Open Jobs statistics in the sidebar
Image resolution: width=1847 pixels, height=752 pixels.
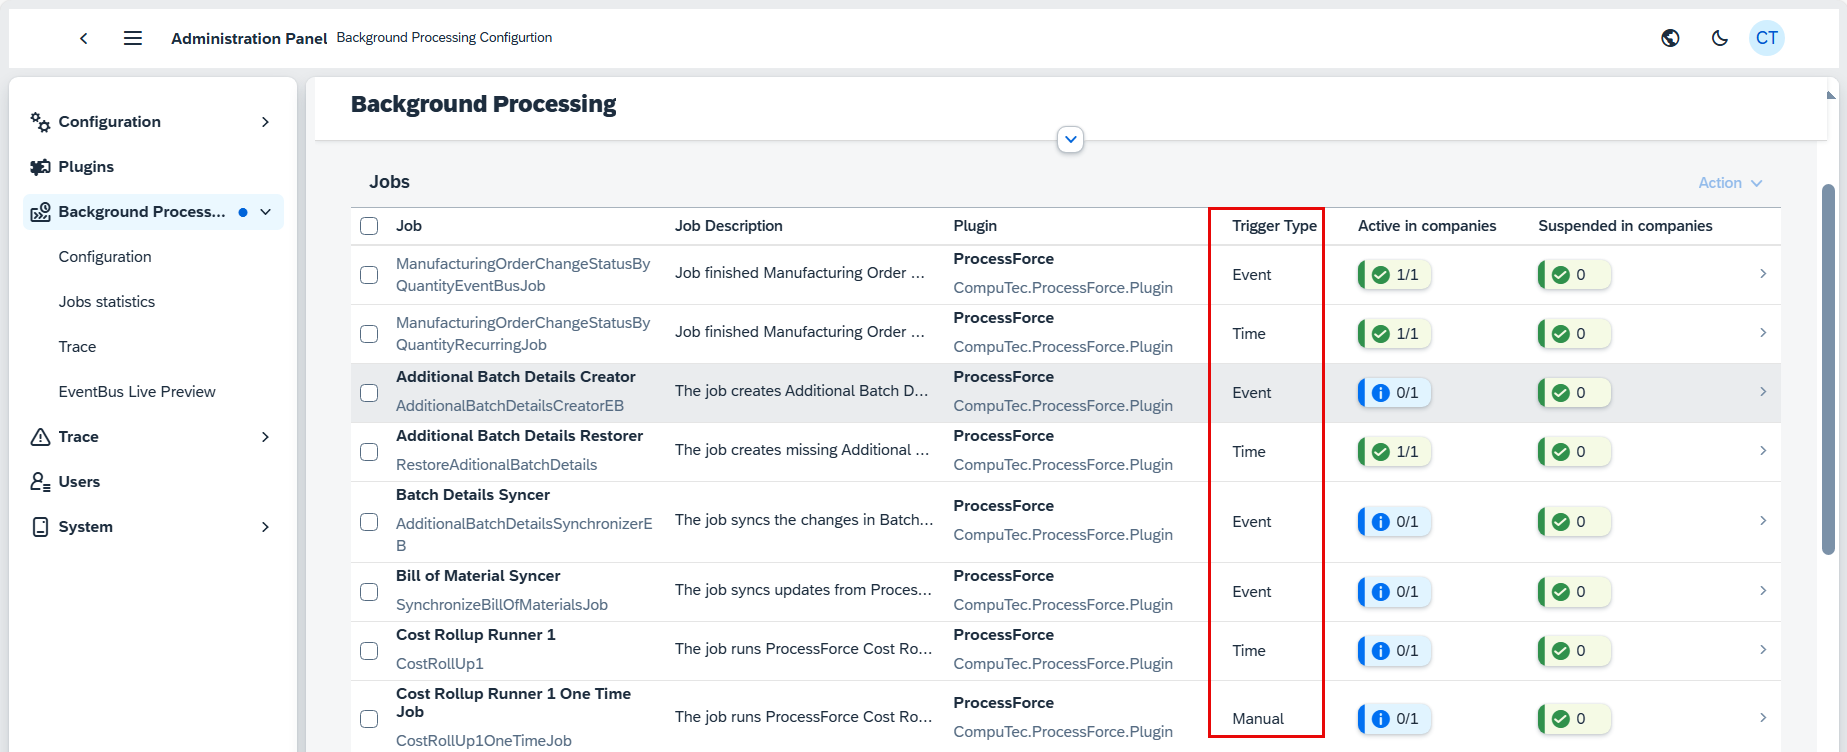pyautogui.click(x=107, y=302)
